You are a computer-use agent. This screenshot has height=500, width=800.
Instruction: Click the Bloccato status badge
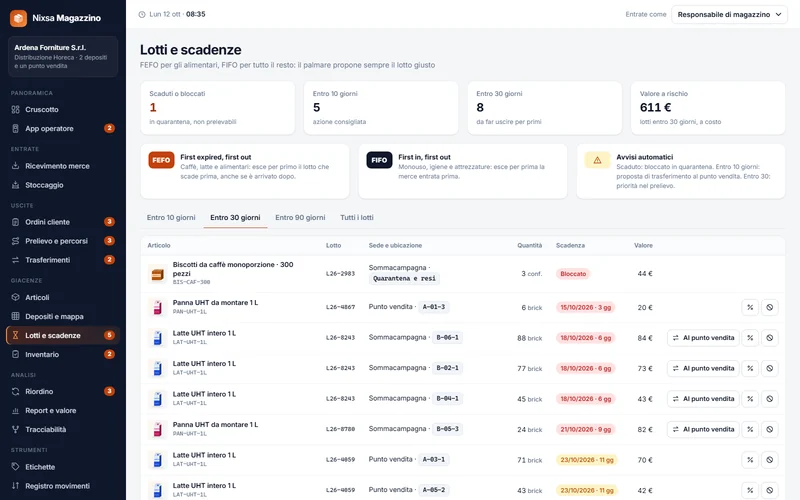[573, 274]
